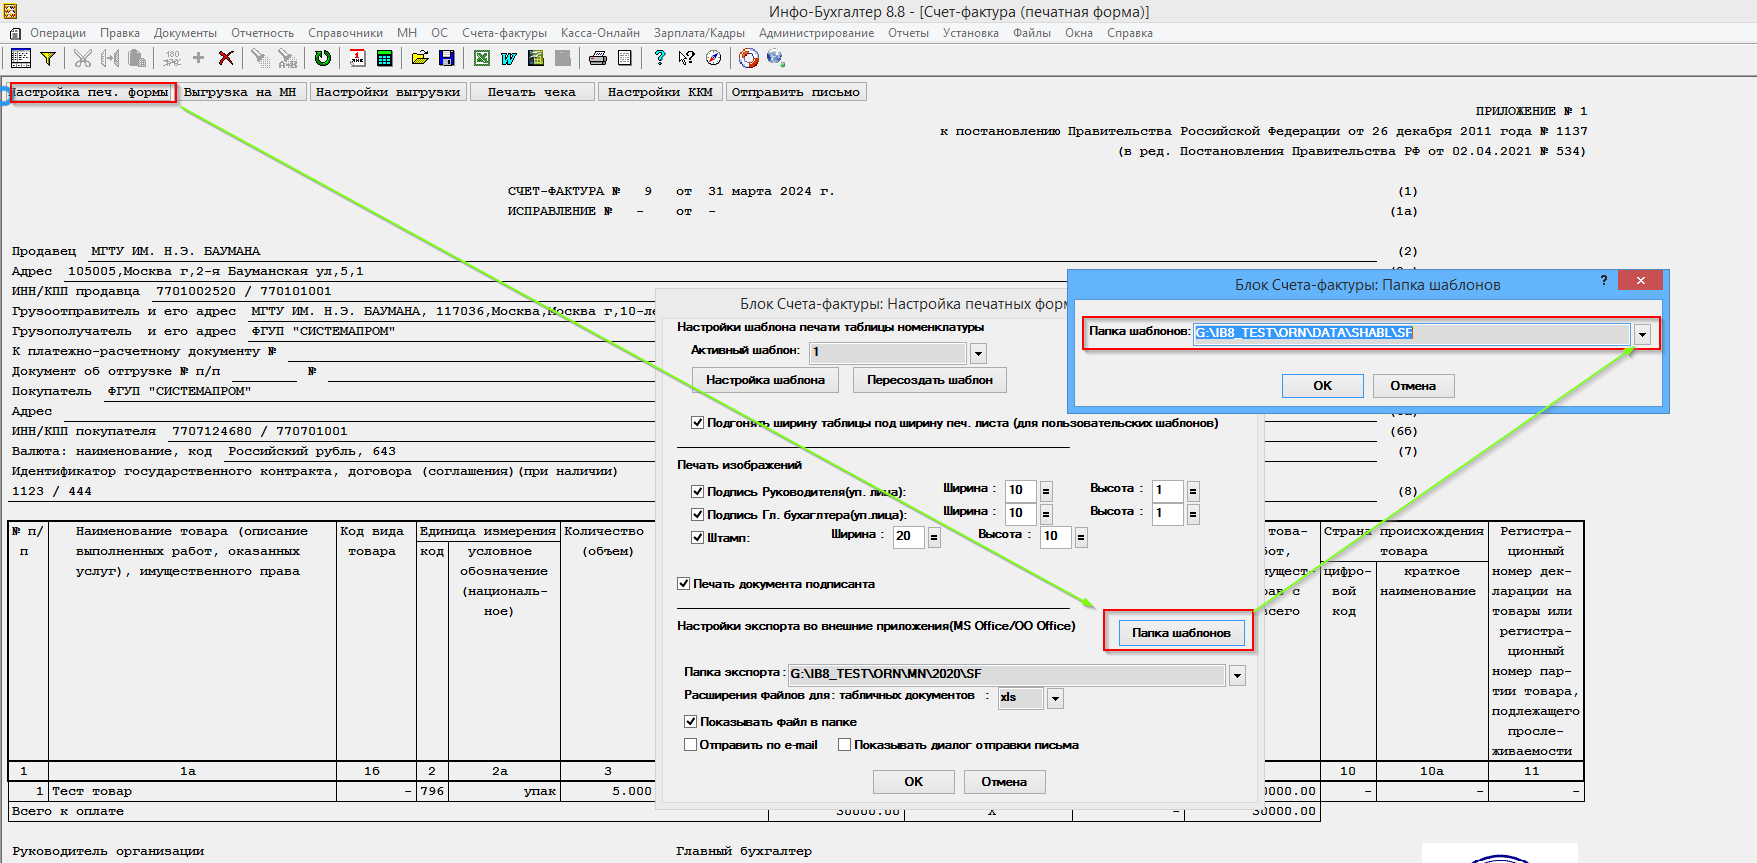The height and width of the screenshot is (863, 1757).
Task: Click the table view icon in toolbar
Action: (x=21, y=58)
